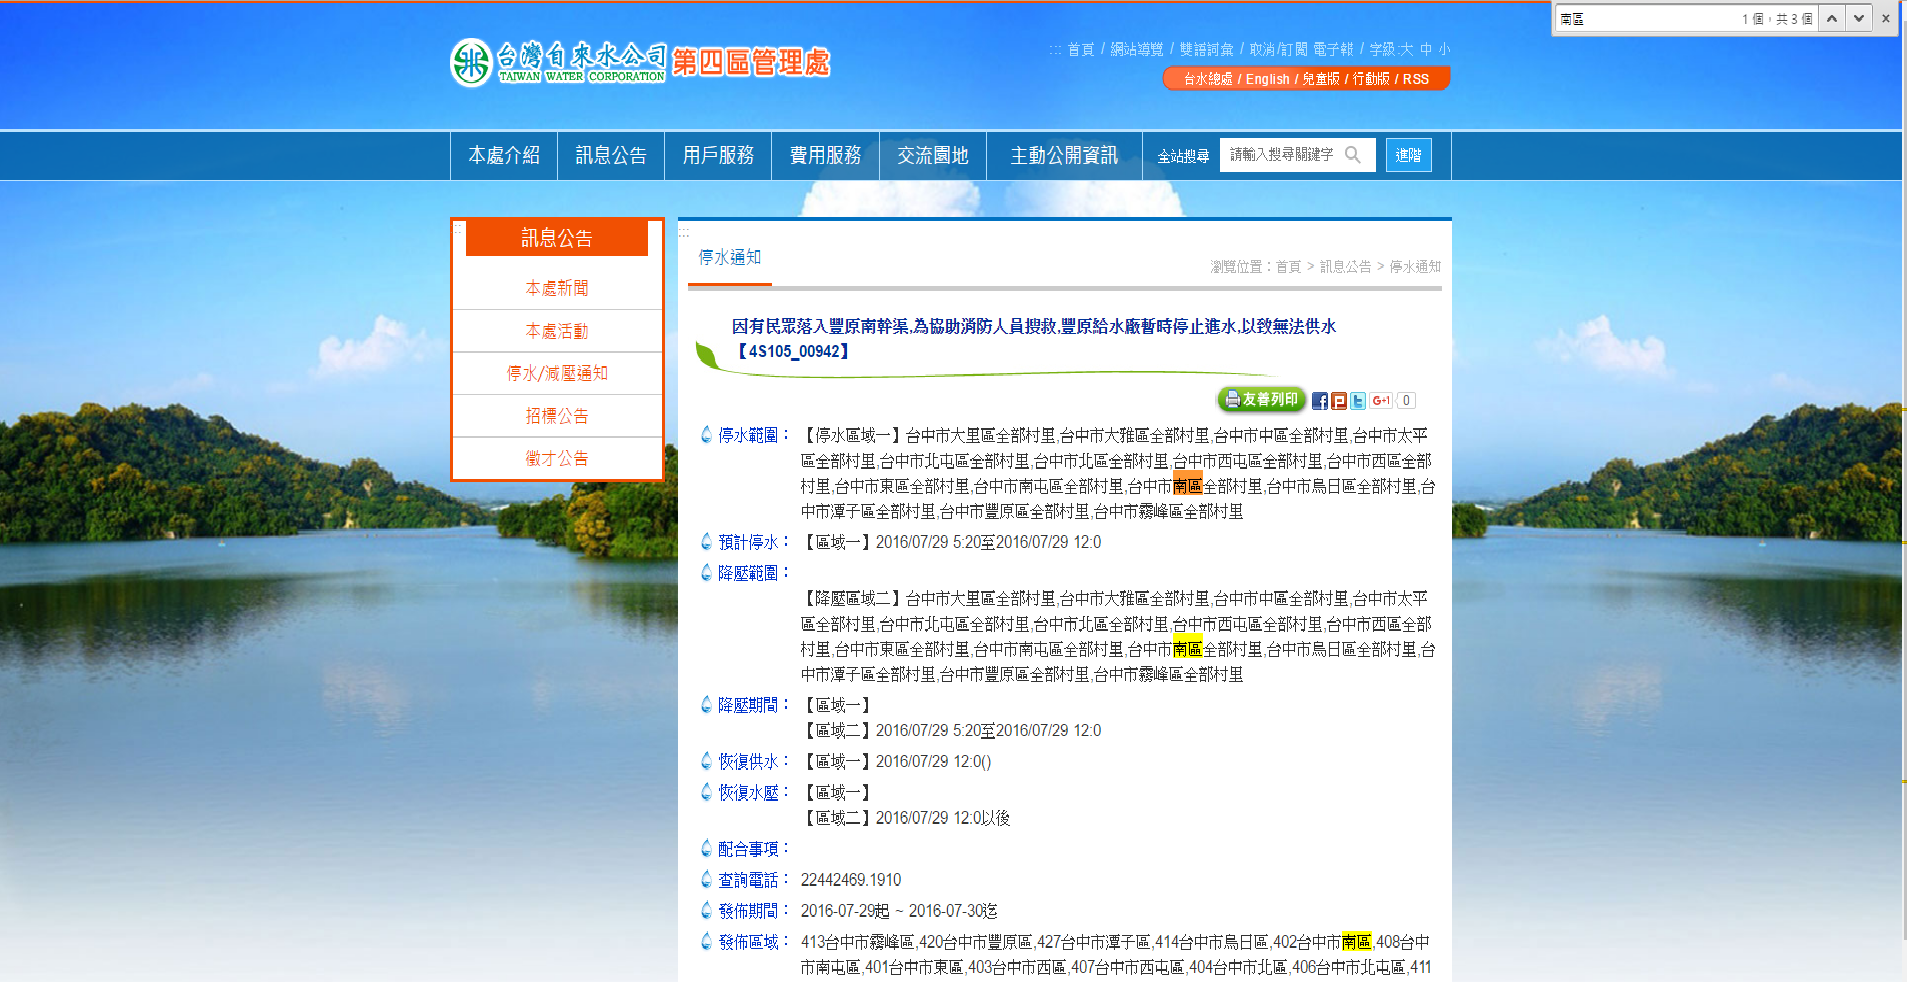This screenshot has width=1907, height=982.
Task: Open the 主動公開資訊 menu
Action: (1064, 156)
